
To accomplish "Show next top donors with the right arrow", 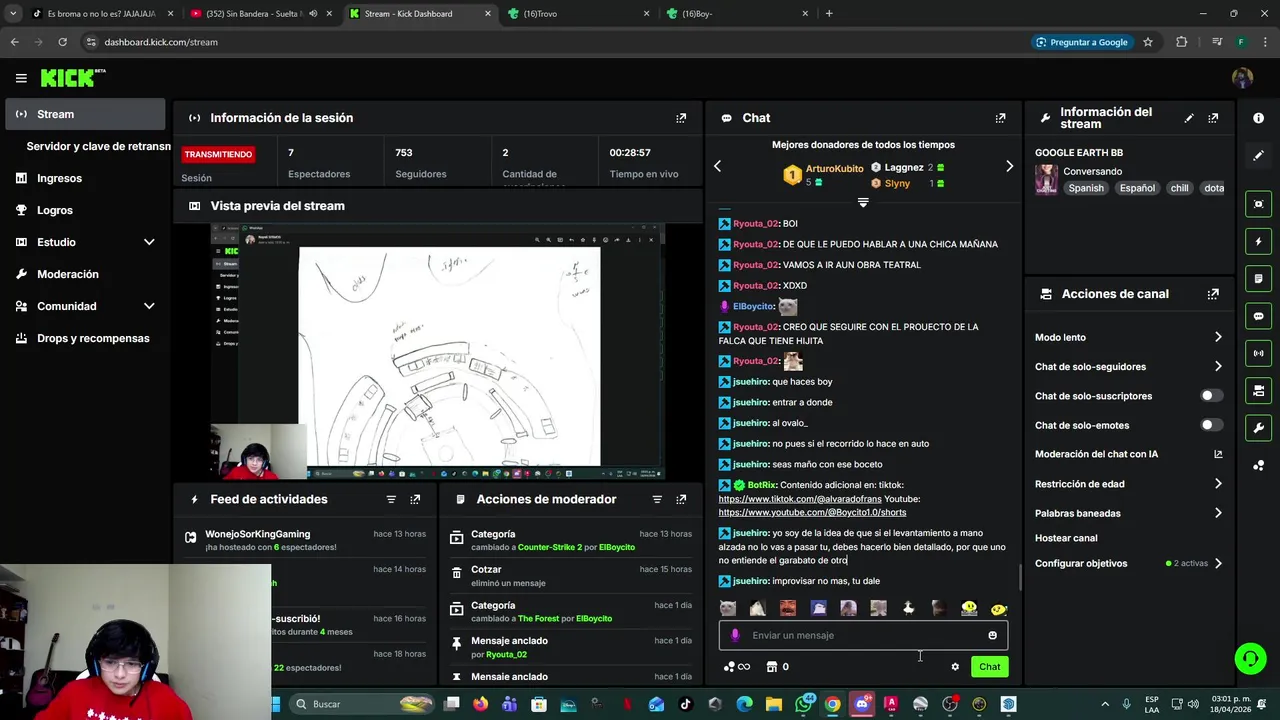I will [x=1009, y=166].
